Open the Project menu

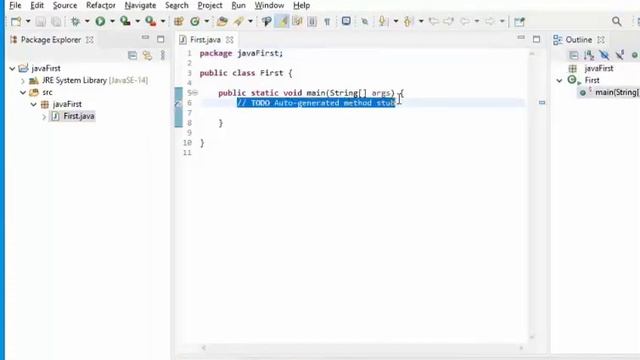point(210,5)
